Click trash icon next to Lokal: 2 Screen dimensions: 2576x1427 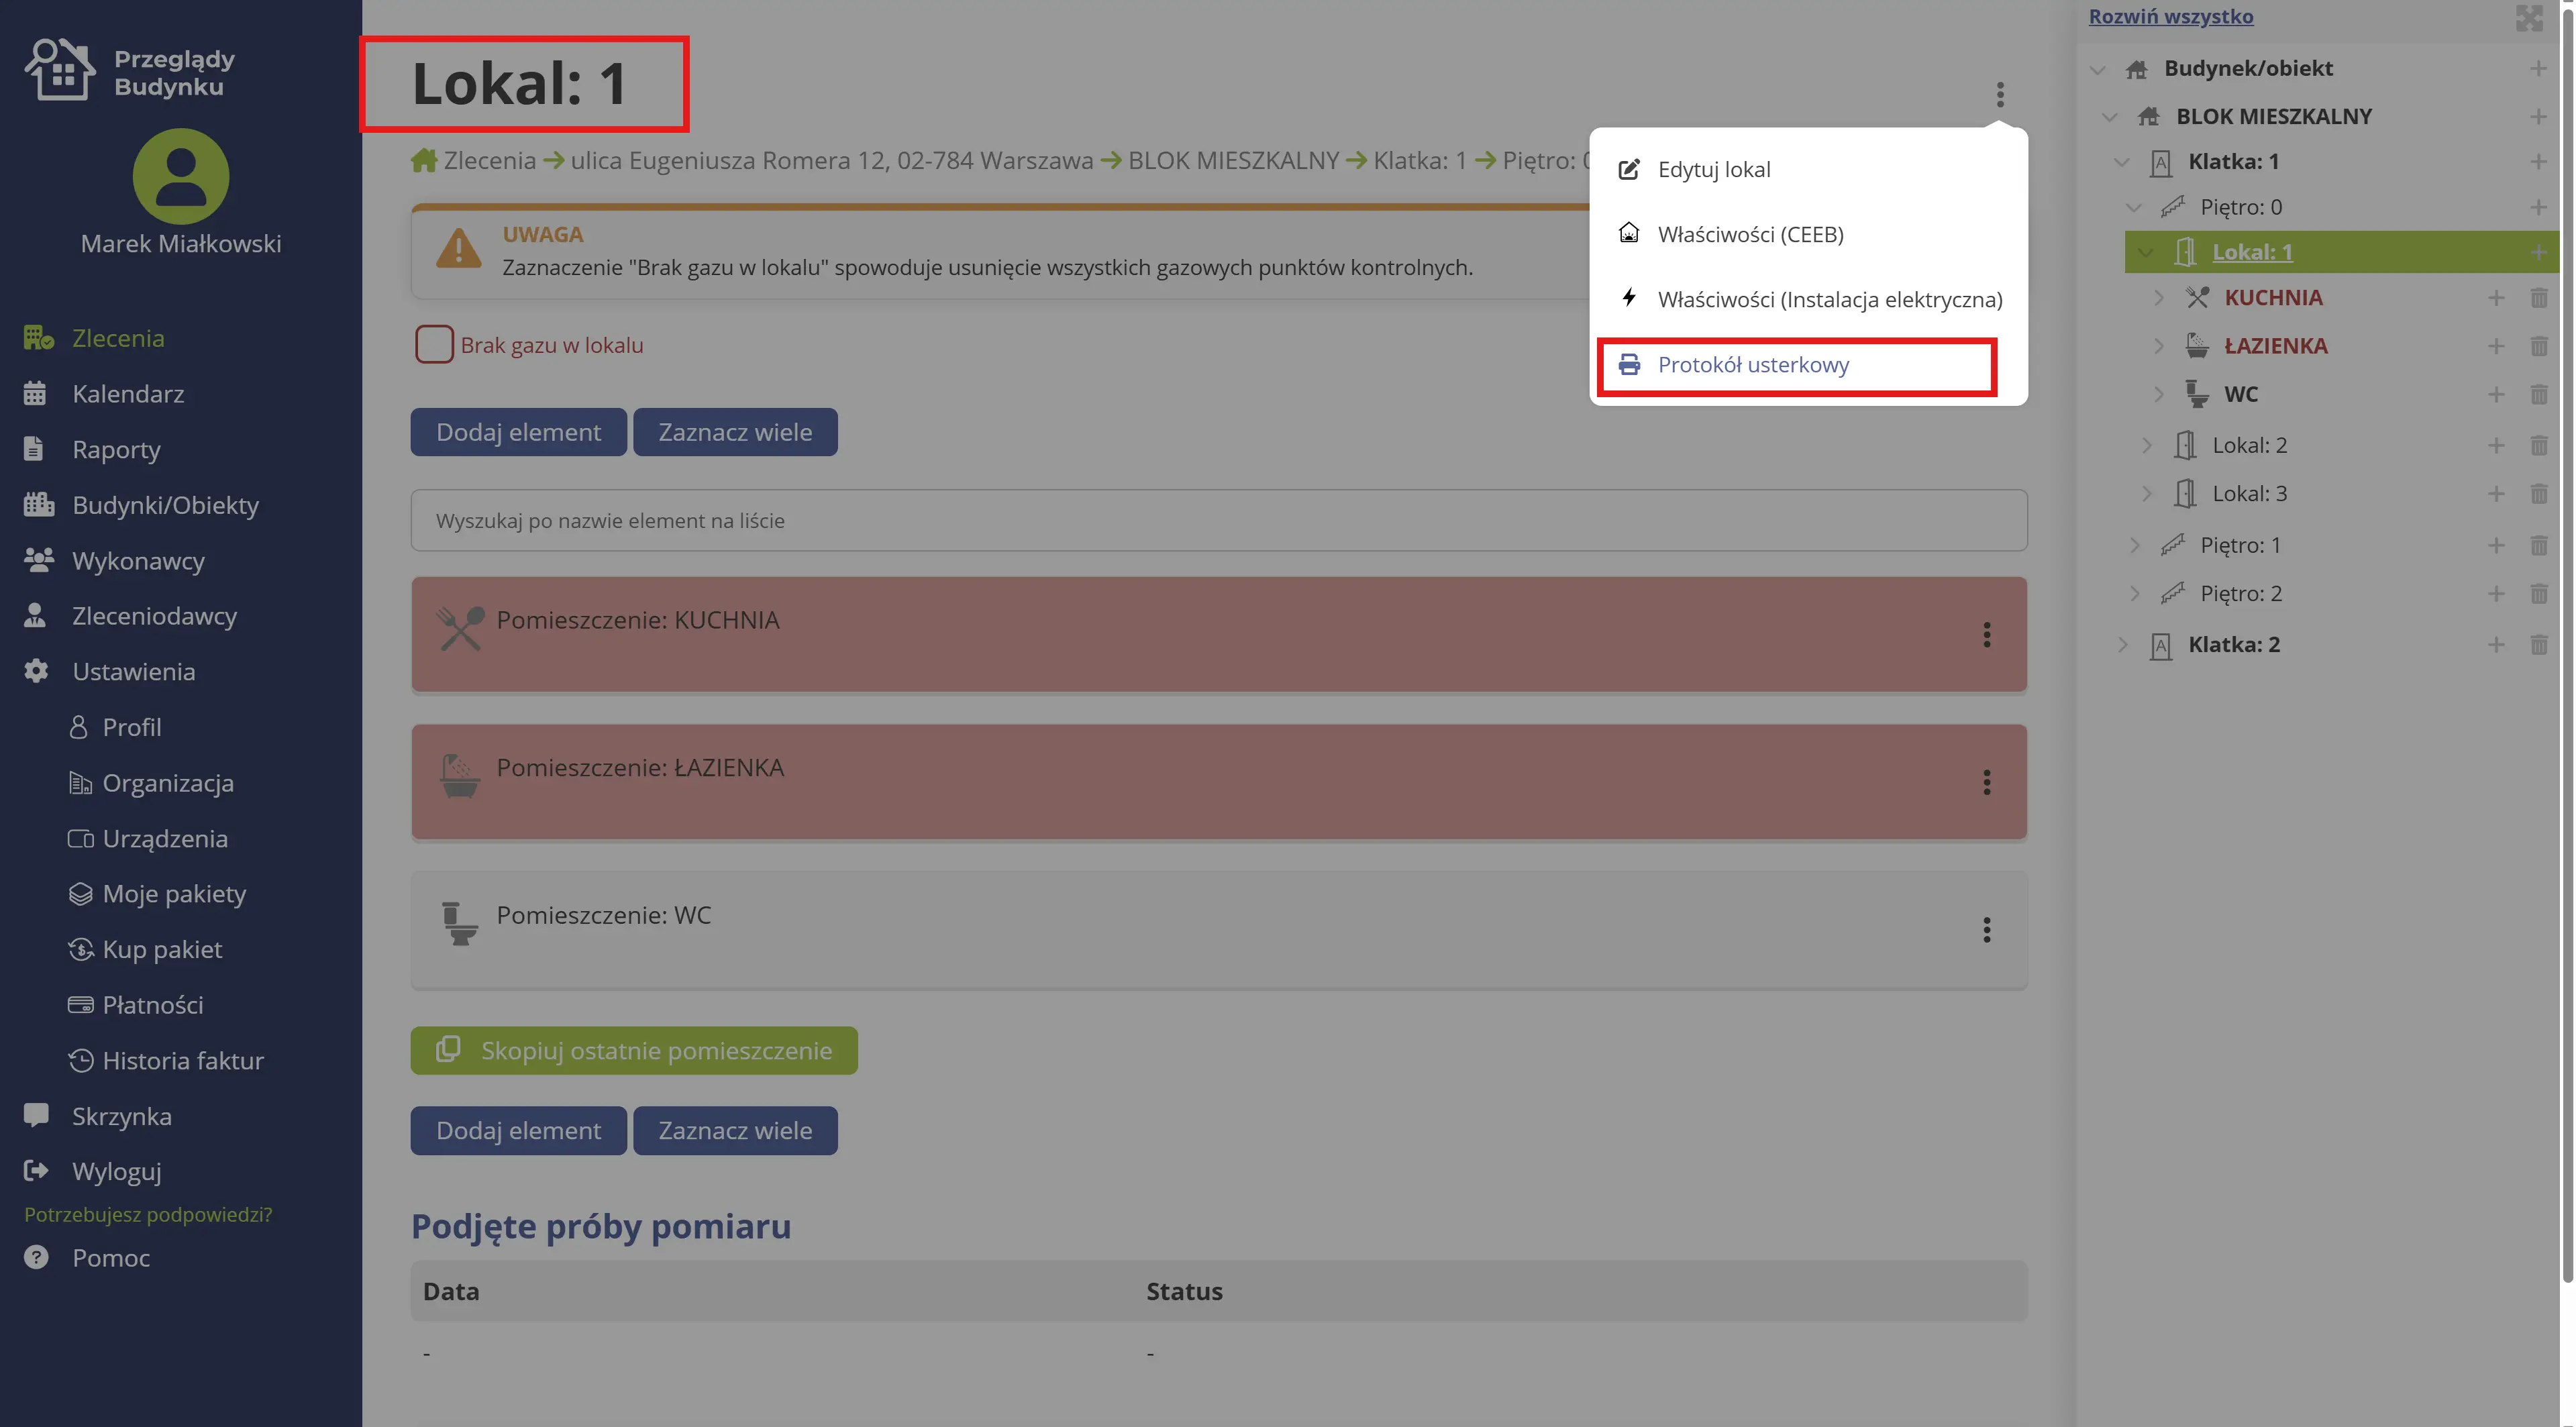click(2538, 445)
